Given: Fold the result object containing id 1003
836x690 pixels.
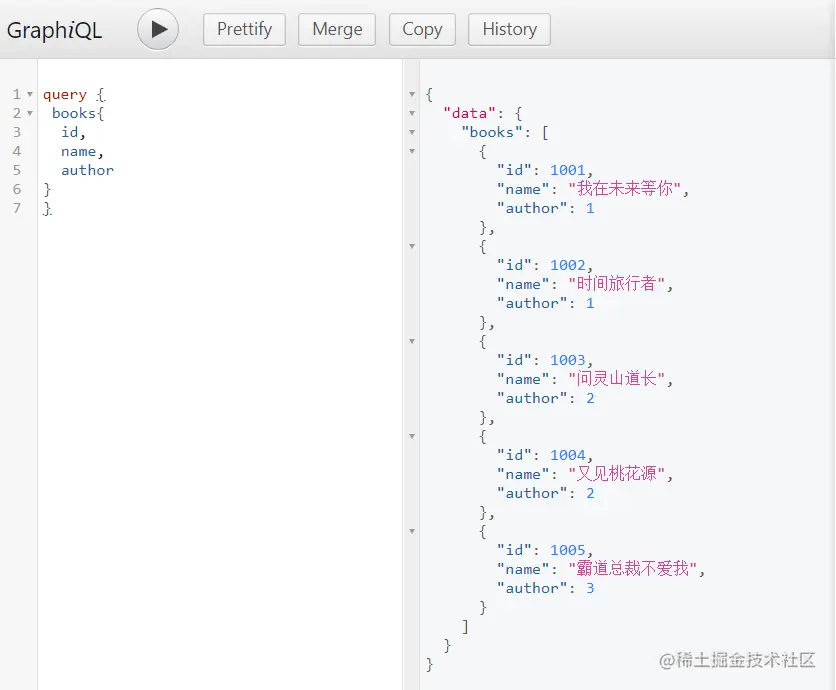Looking at the screenshot, I should [x=412, y=342].
